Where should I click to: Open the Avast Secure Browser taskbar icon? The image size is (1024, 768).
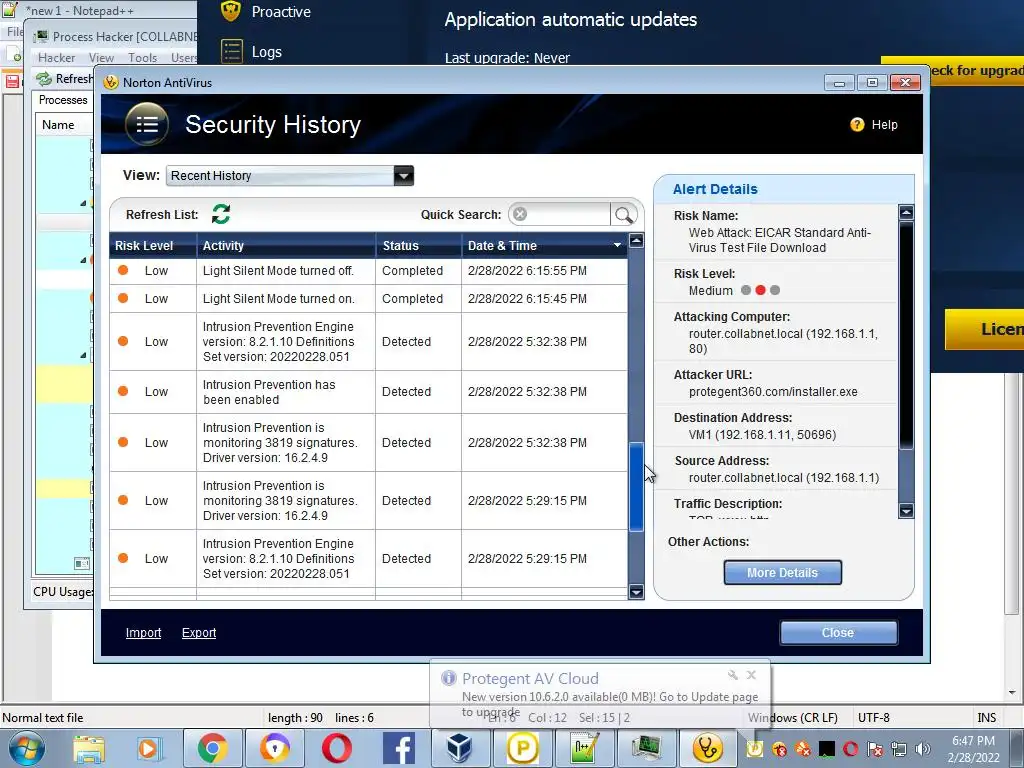click(274, 748)
